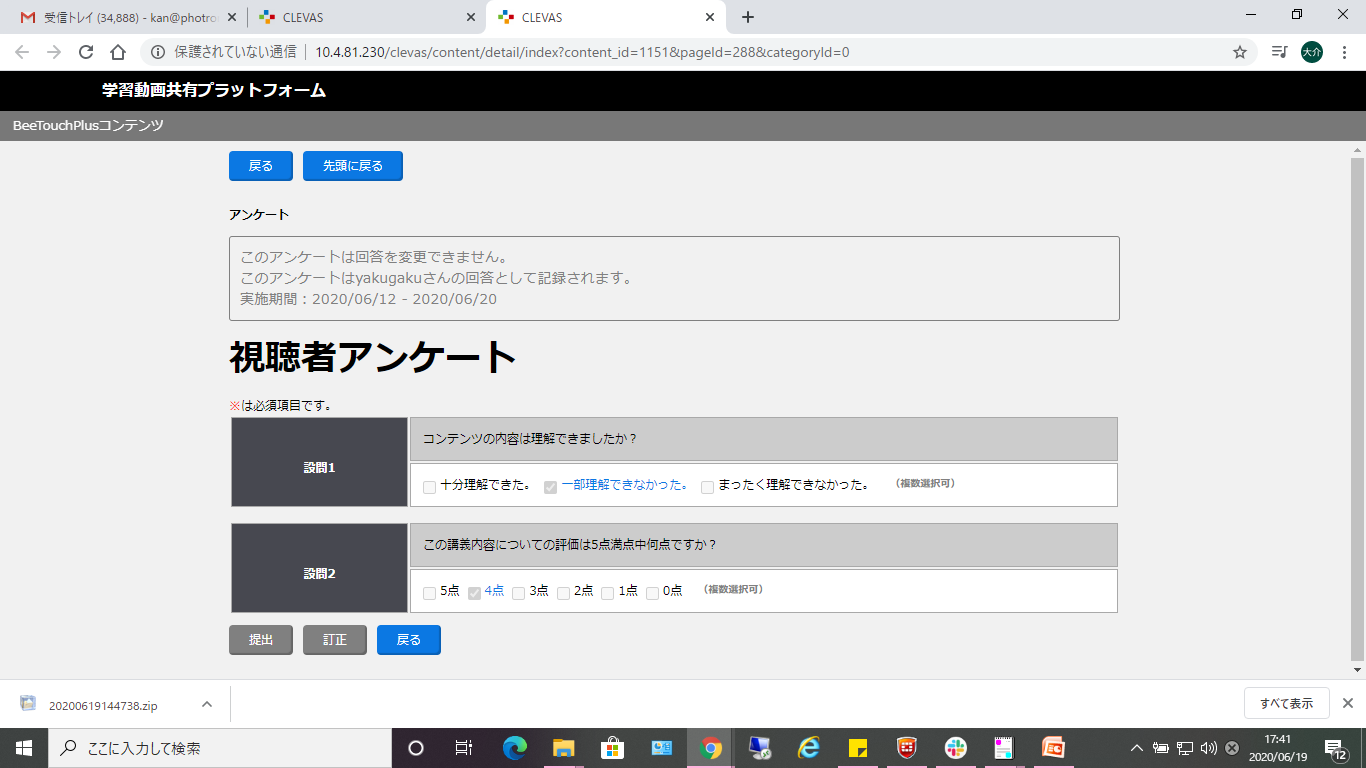Open the media control icon in toolbar

(1279, 52)
